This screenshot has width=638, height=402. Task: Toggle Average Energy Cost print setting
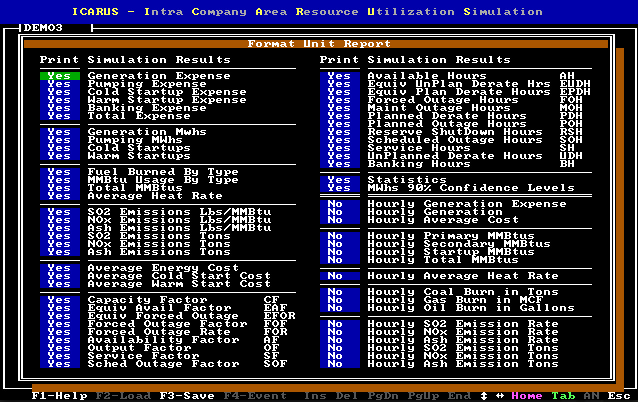(59, 267)
